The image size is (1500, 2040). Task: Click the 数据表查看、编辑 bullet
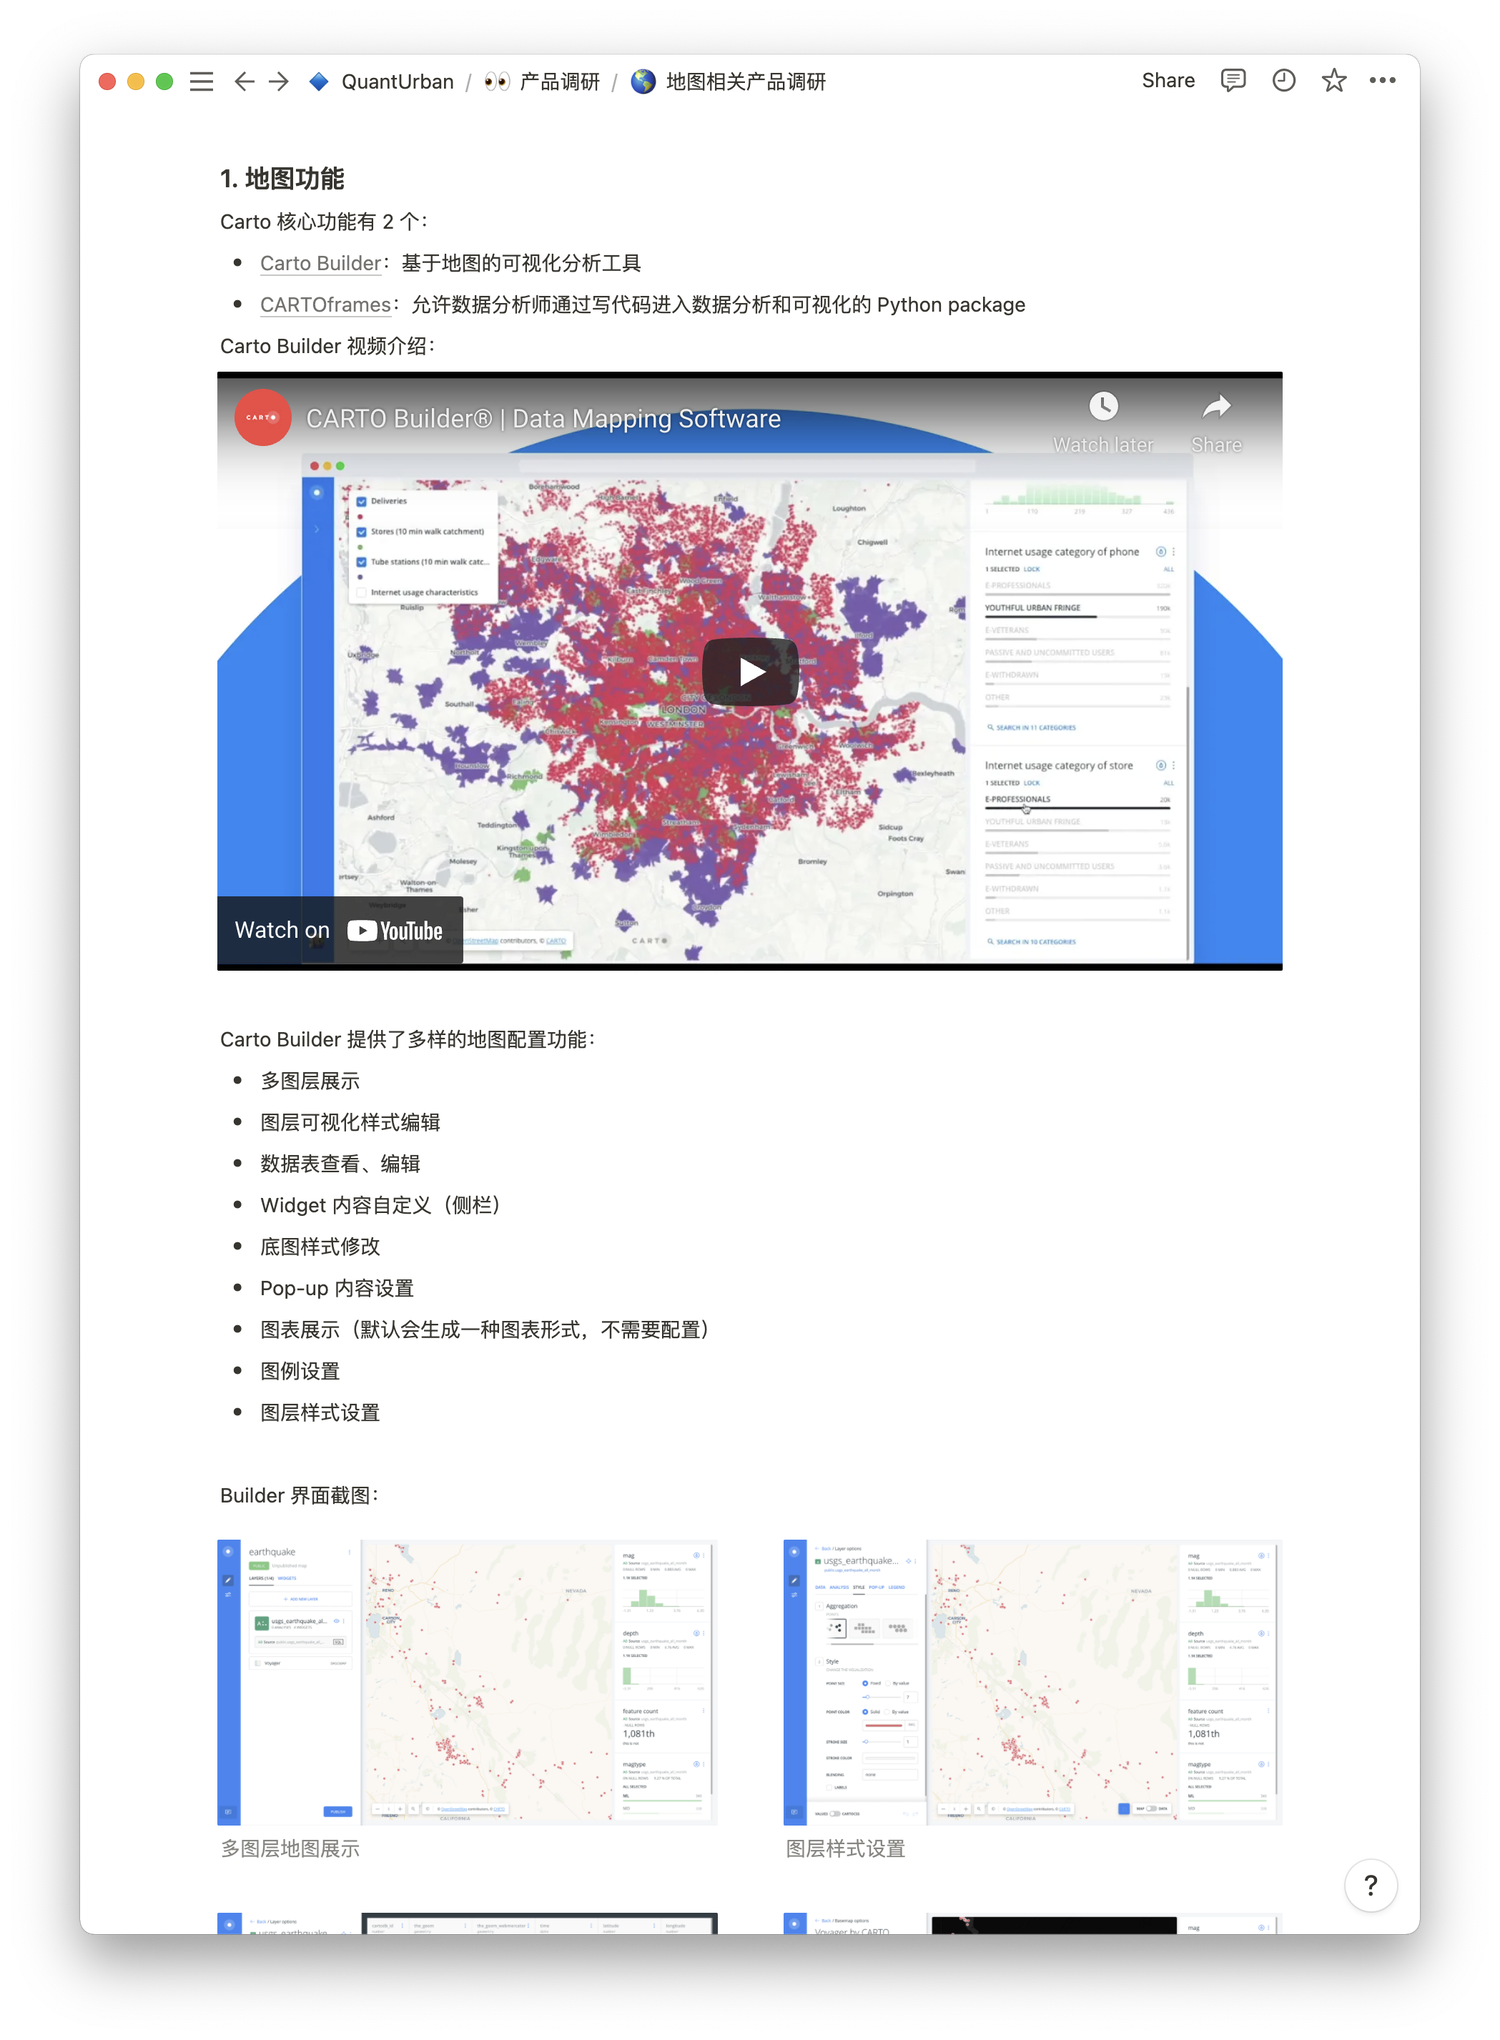[340, 1164]
